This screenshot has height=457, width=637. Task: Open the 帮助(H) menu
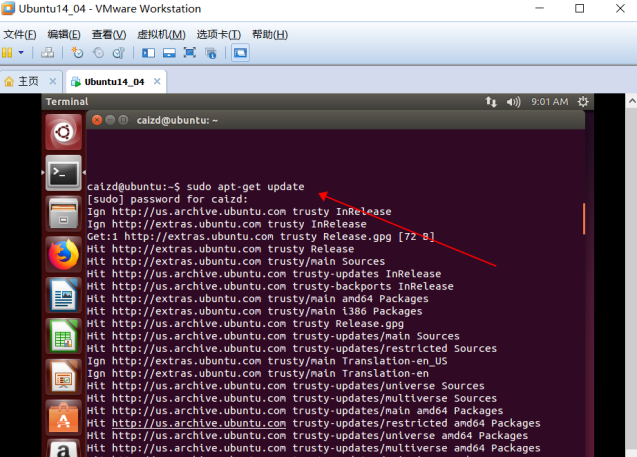click(x=270, y=35)
